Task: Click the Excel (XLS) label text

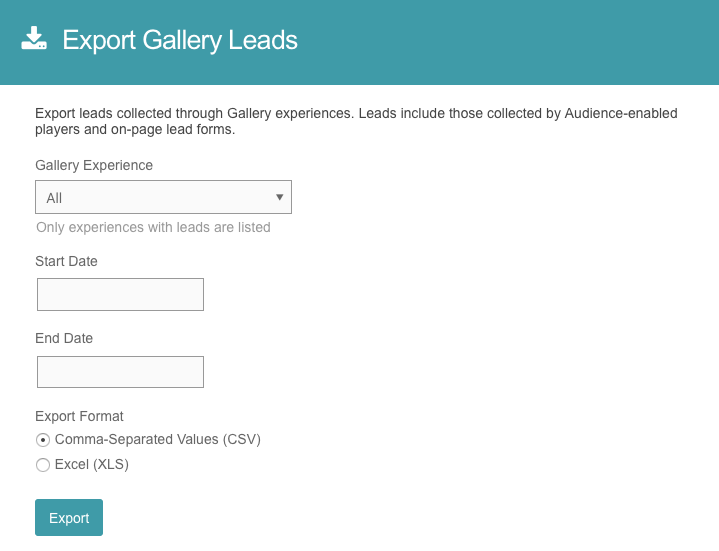Action: 92,465
